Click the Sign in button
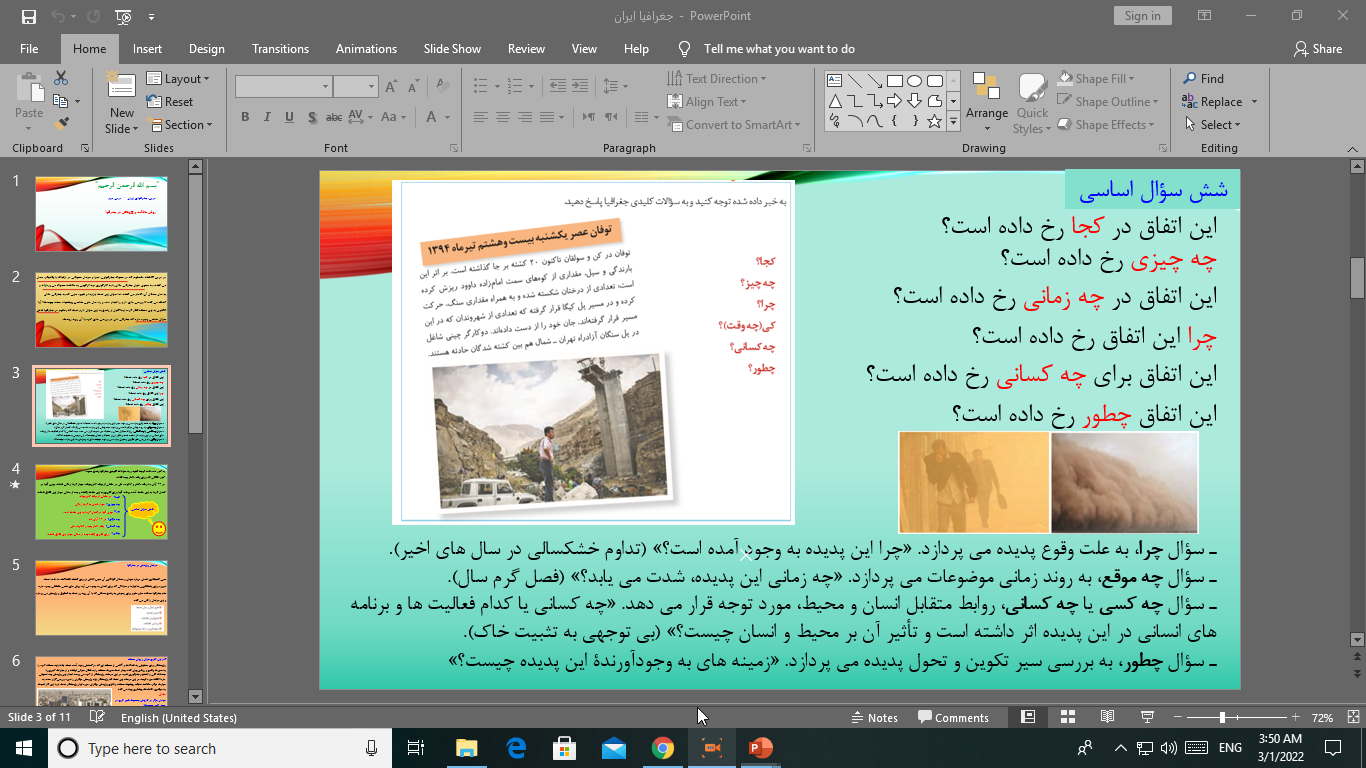Viewport: 1366px width, 768px height. point(1142,16)
